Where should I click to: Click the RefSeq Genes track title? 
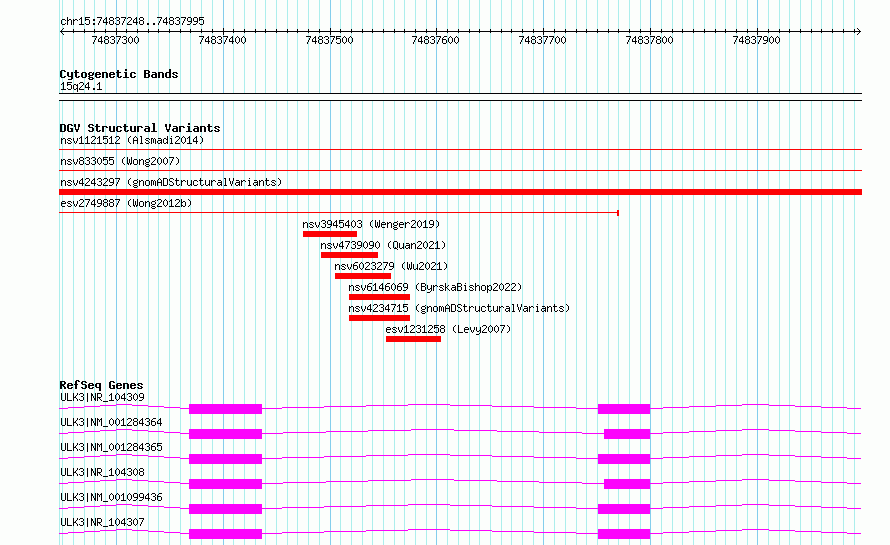101,385
